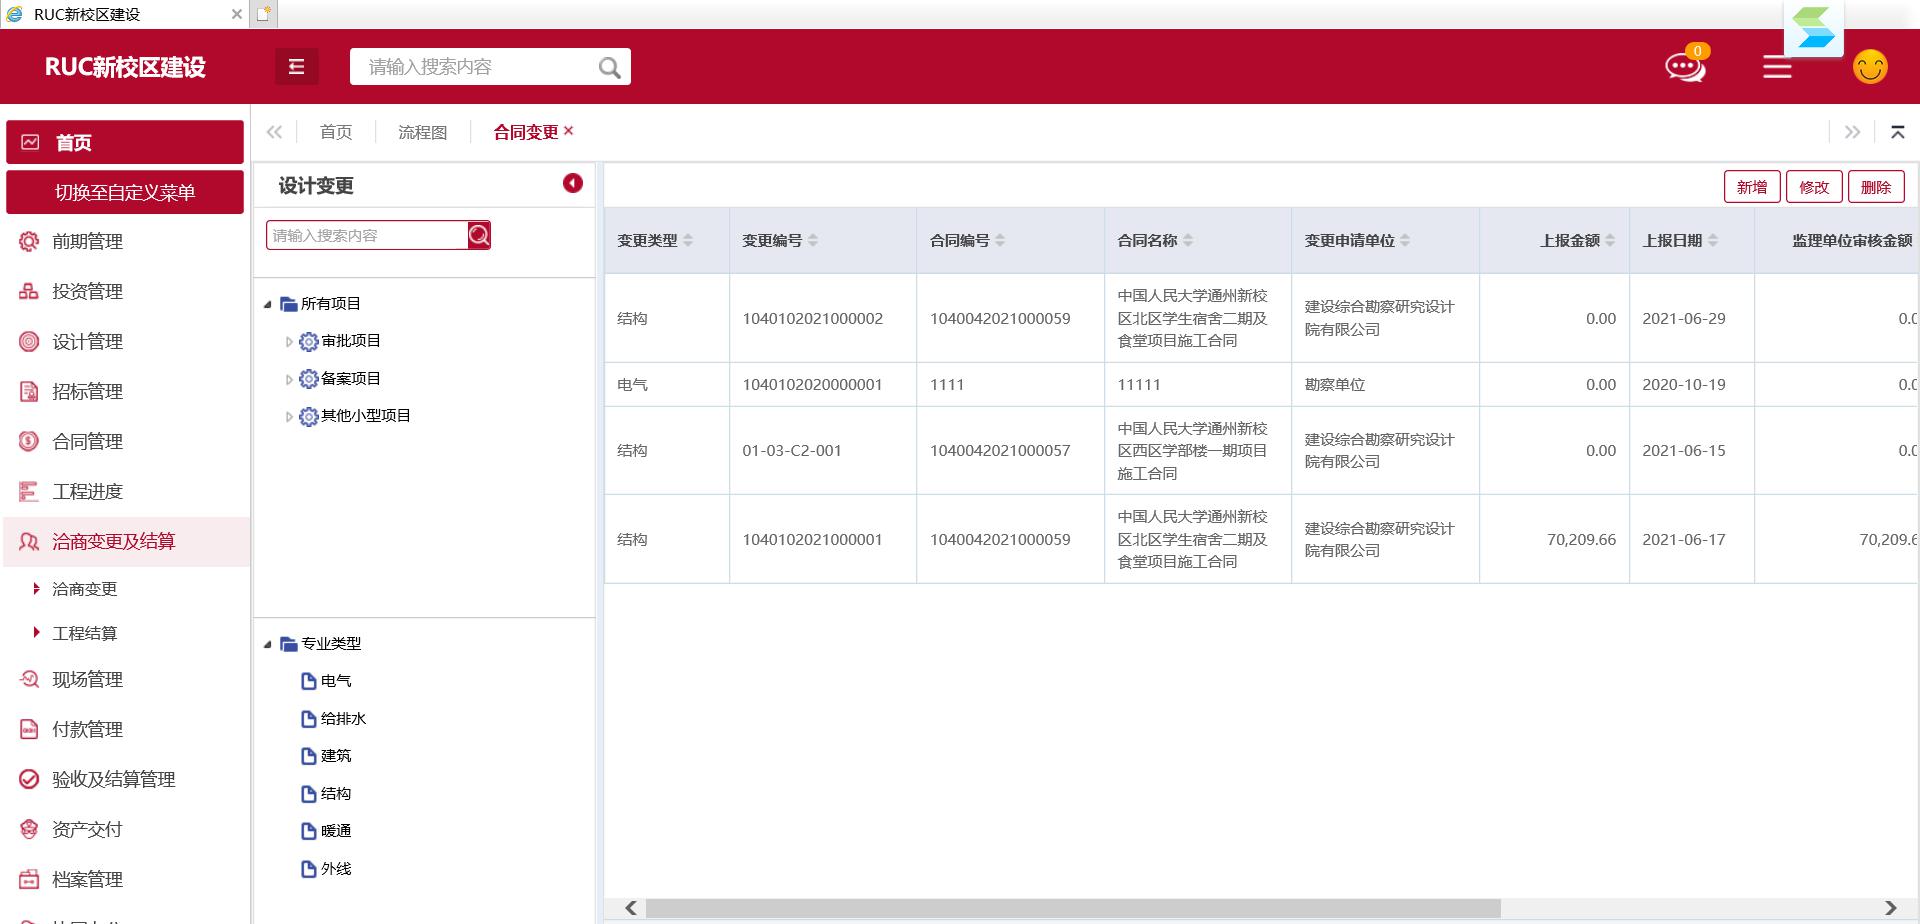1920x924 pixels.
Task: Select 暖通 in the 专业类型 tree
Action: pos(336,831)
